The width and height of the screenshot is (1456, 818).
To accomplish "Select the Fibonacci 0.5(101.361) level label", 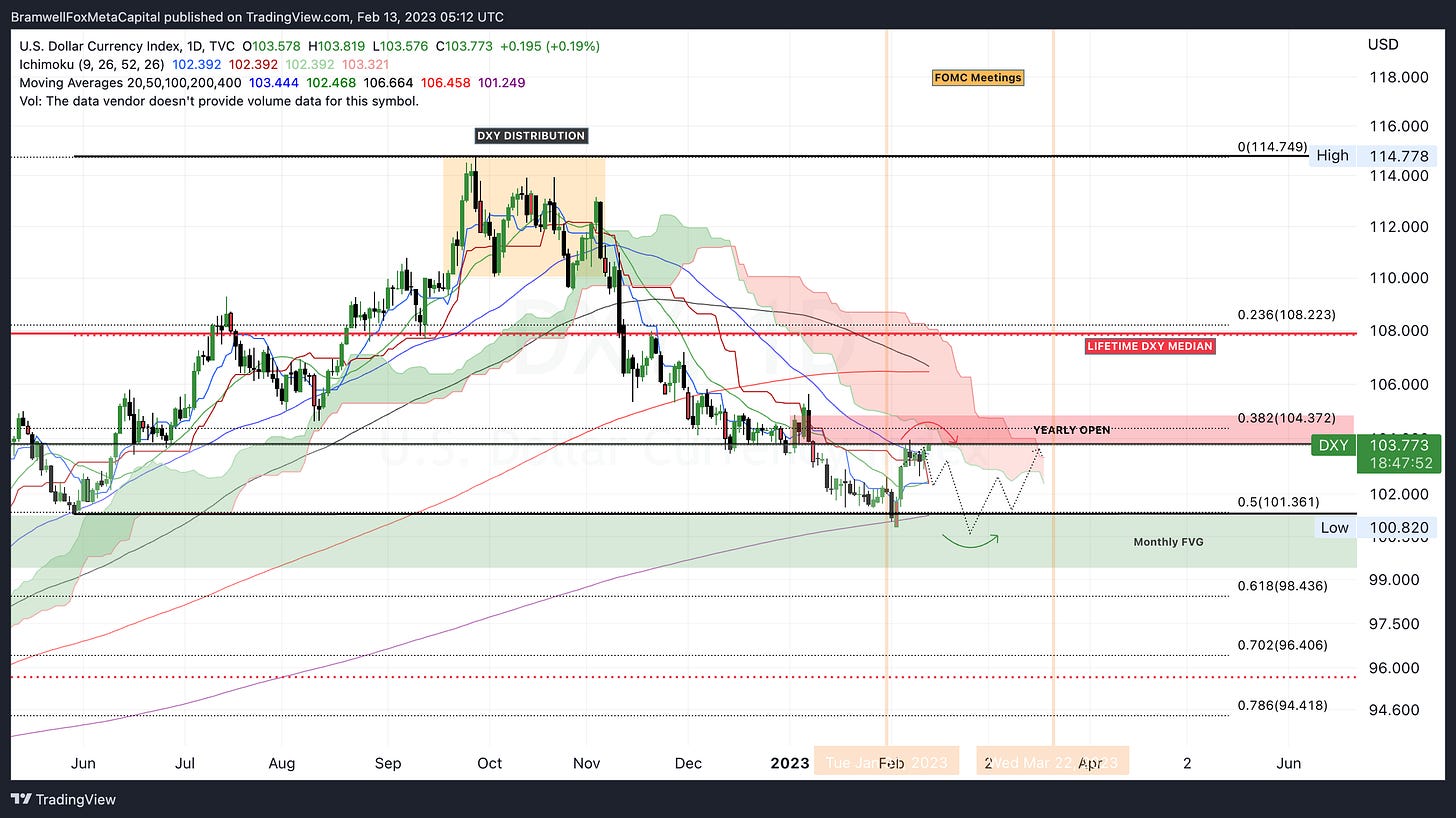I will (x=1276, y=502).
